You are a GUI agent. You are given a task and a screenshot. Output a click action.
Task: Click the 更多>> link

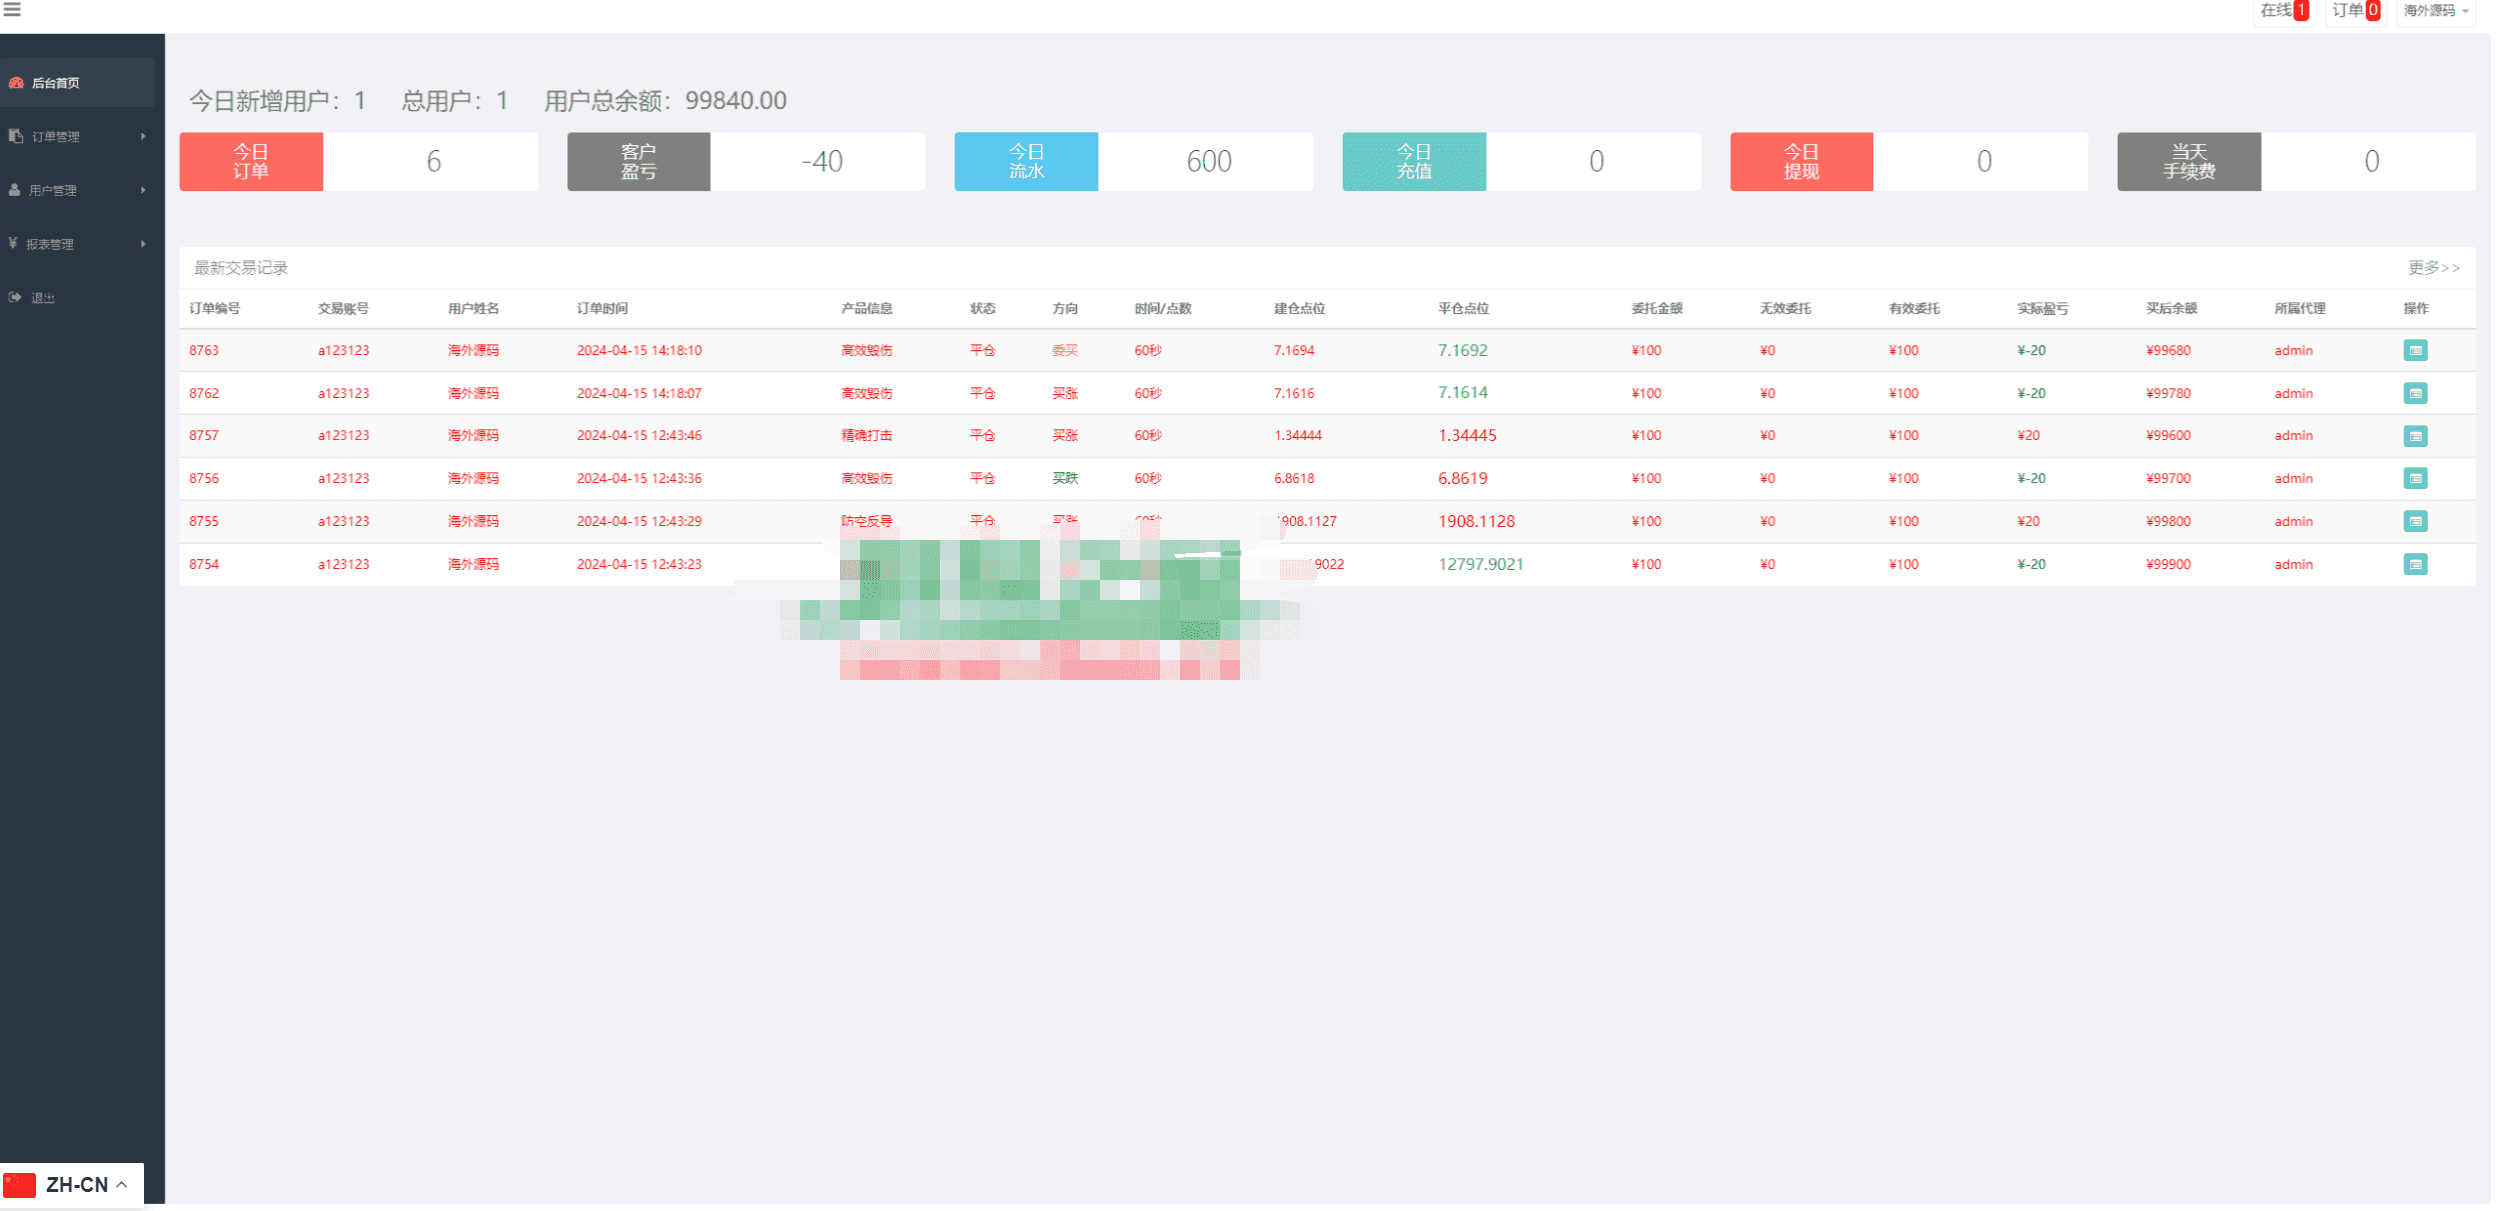(2433, 267)
